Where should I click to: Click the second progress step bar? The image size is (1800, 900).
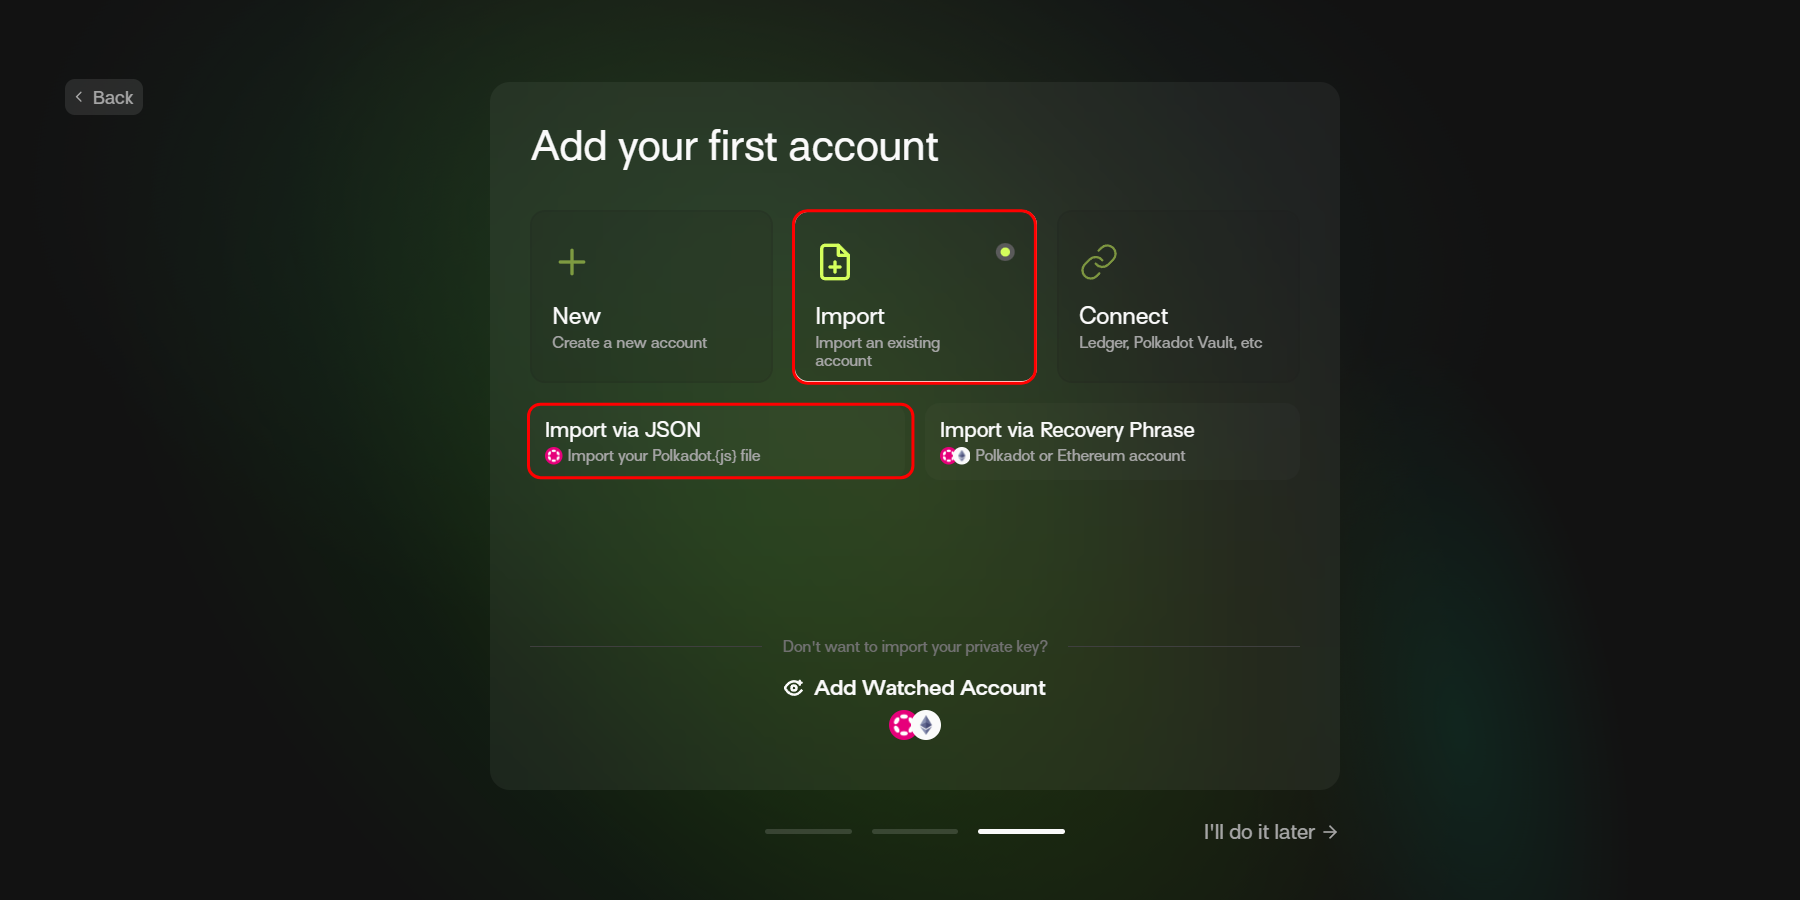[x=915, y=831]
